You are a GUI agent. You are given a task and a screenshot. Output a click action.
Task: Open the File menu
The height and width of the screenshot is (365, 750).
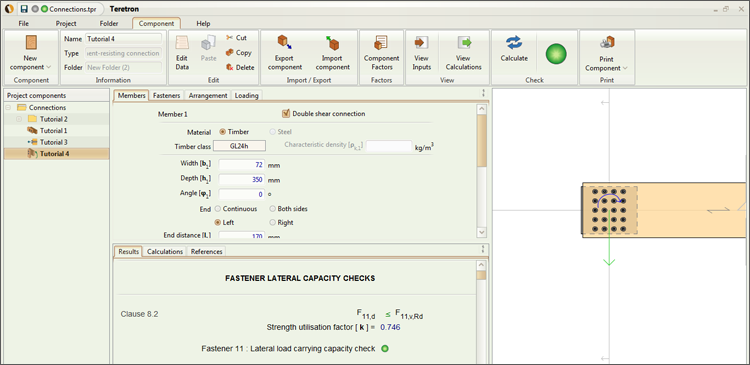23,23
